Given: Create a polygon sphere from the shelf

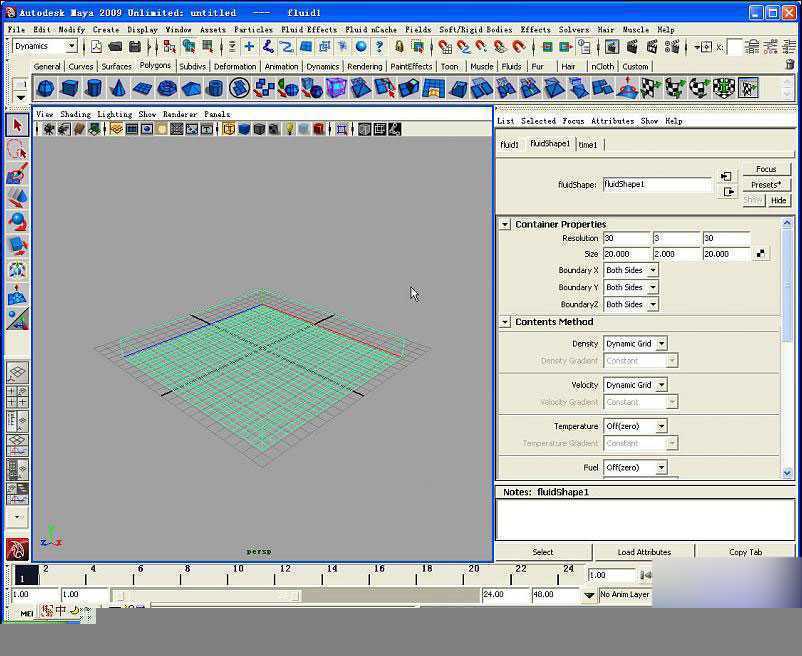Looking at the screenshot, I should tap(46, 88).
